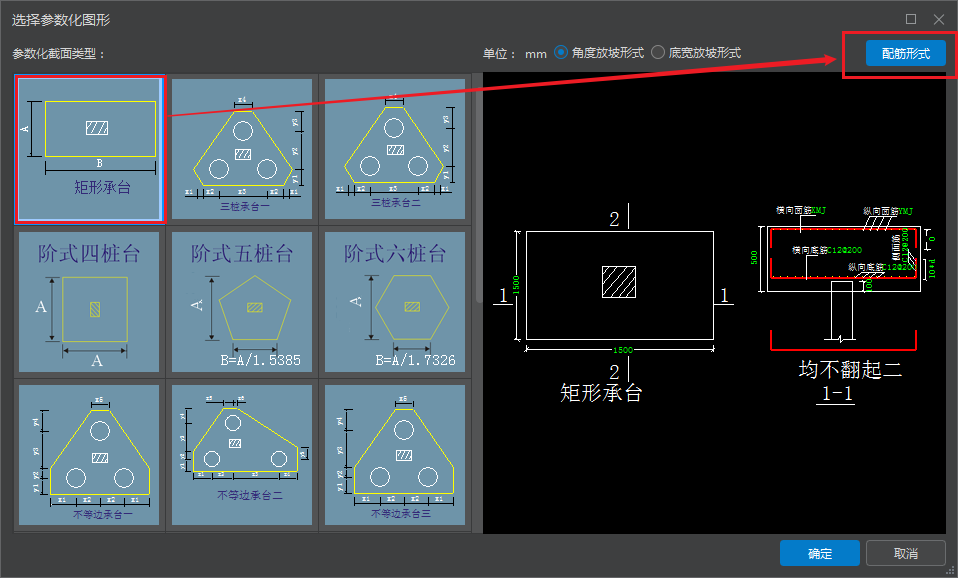The image size is (958, 578).
Task: Click the hatched column in plan preview
Action: click(x=619, y=282)
